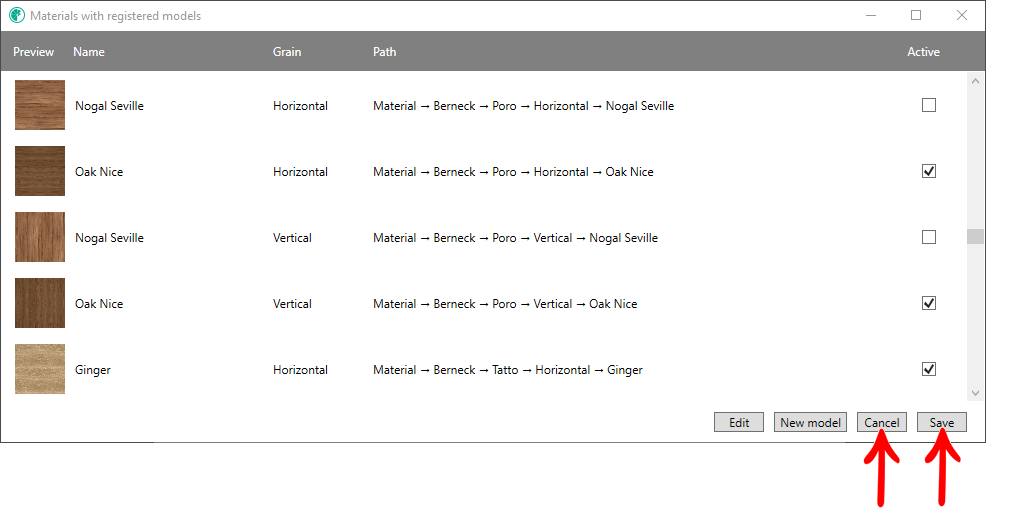The height and width of the screenshot is (530, 1024).
Task: Enable Active for Nogal Seville Horizontal
Action: tap(929, 105)
